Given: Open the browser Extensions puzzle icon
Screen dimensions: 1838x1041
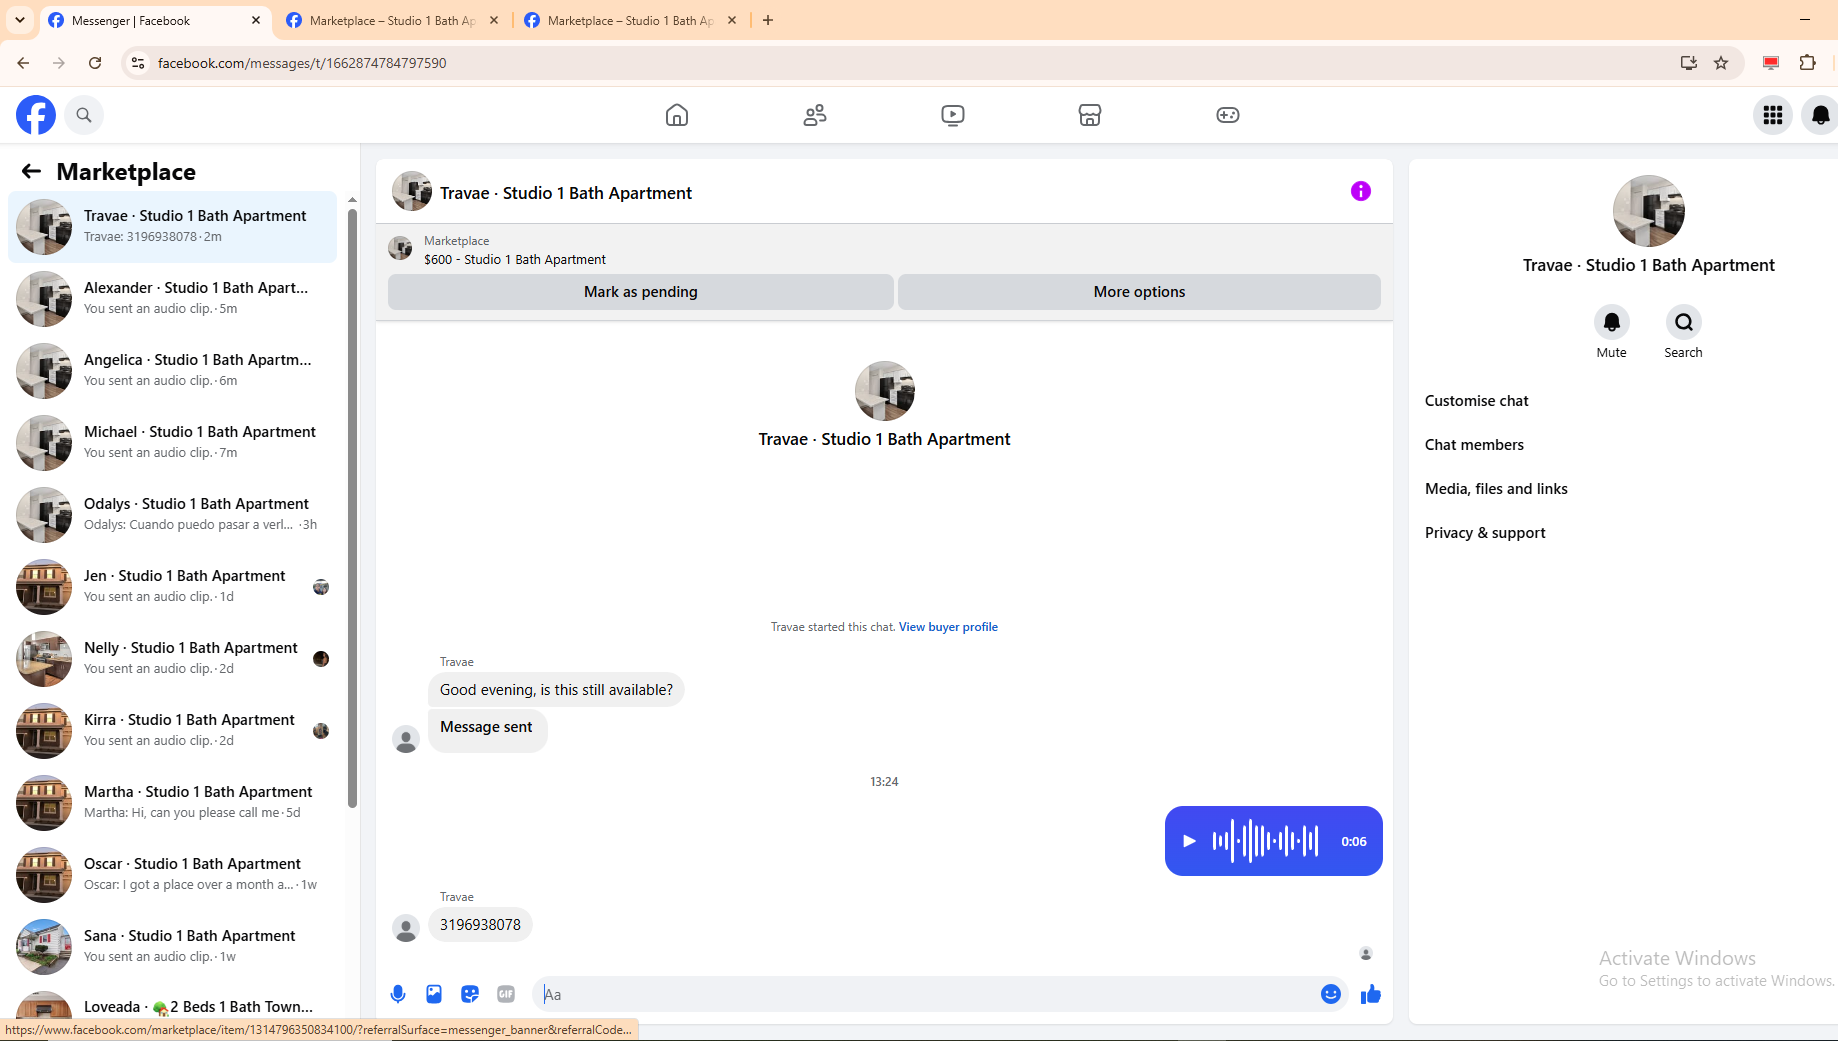Looking at the screenshot, I should coord(1807,63).
